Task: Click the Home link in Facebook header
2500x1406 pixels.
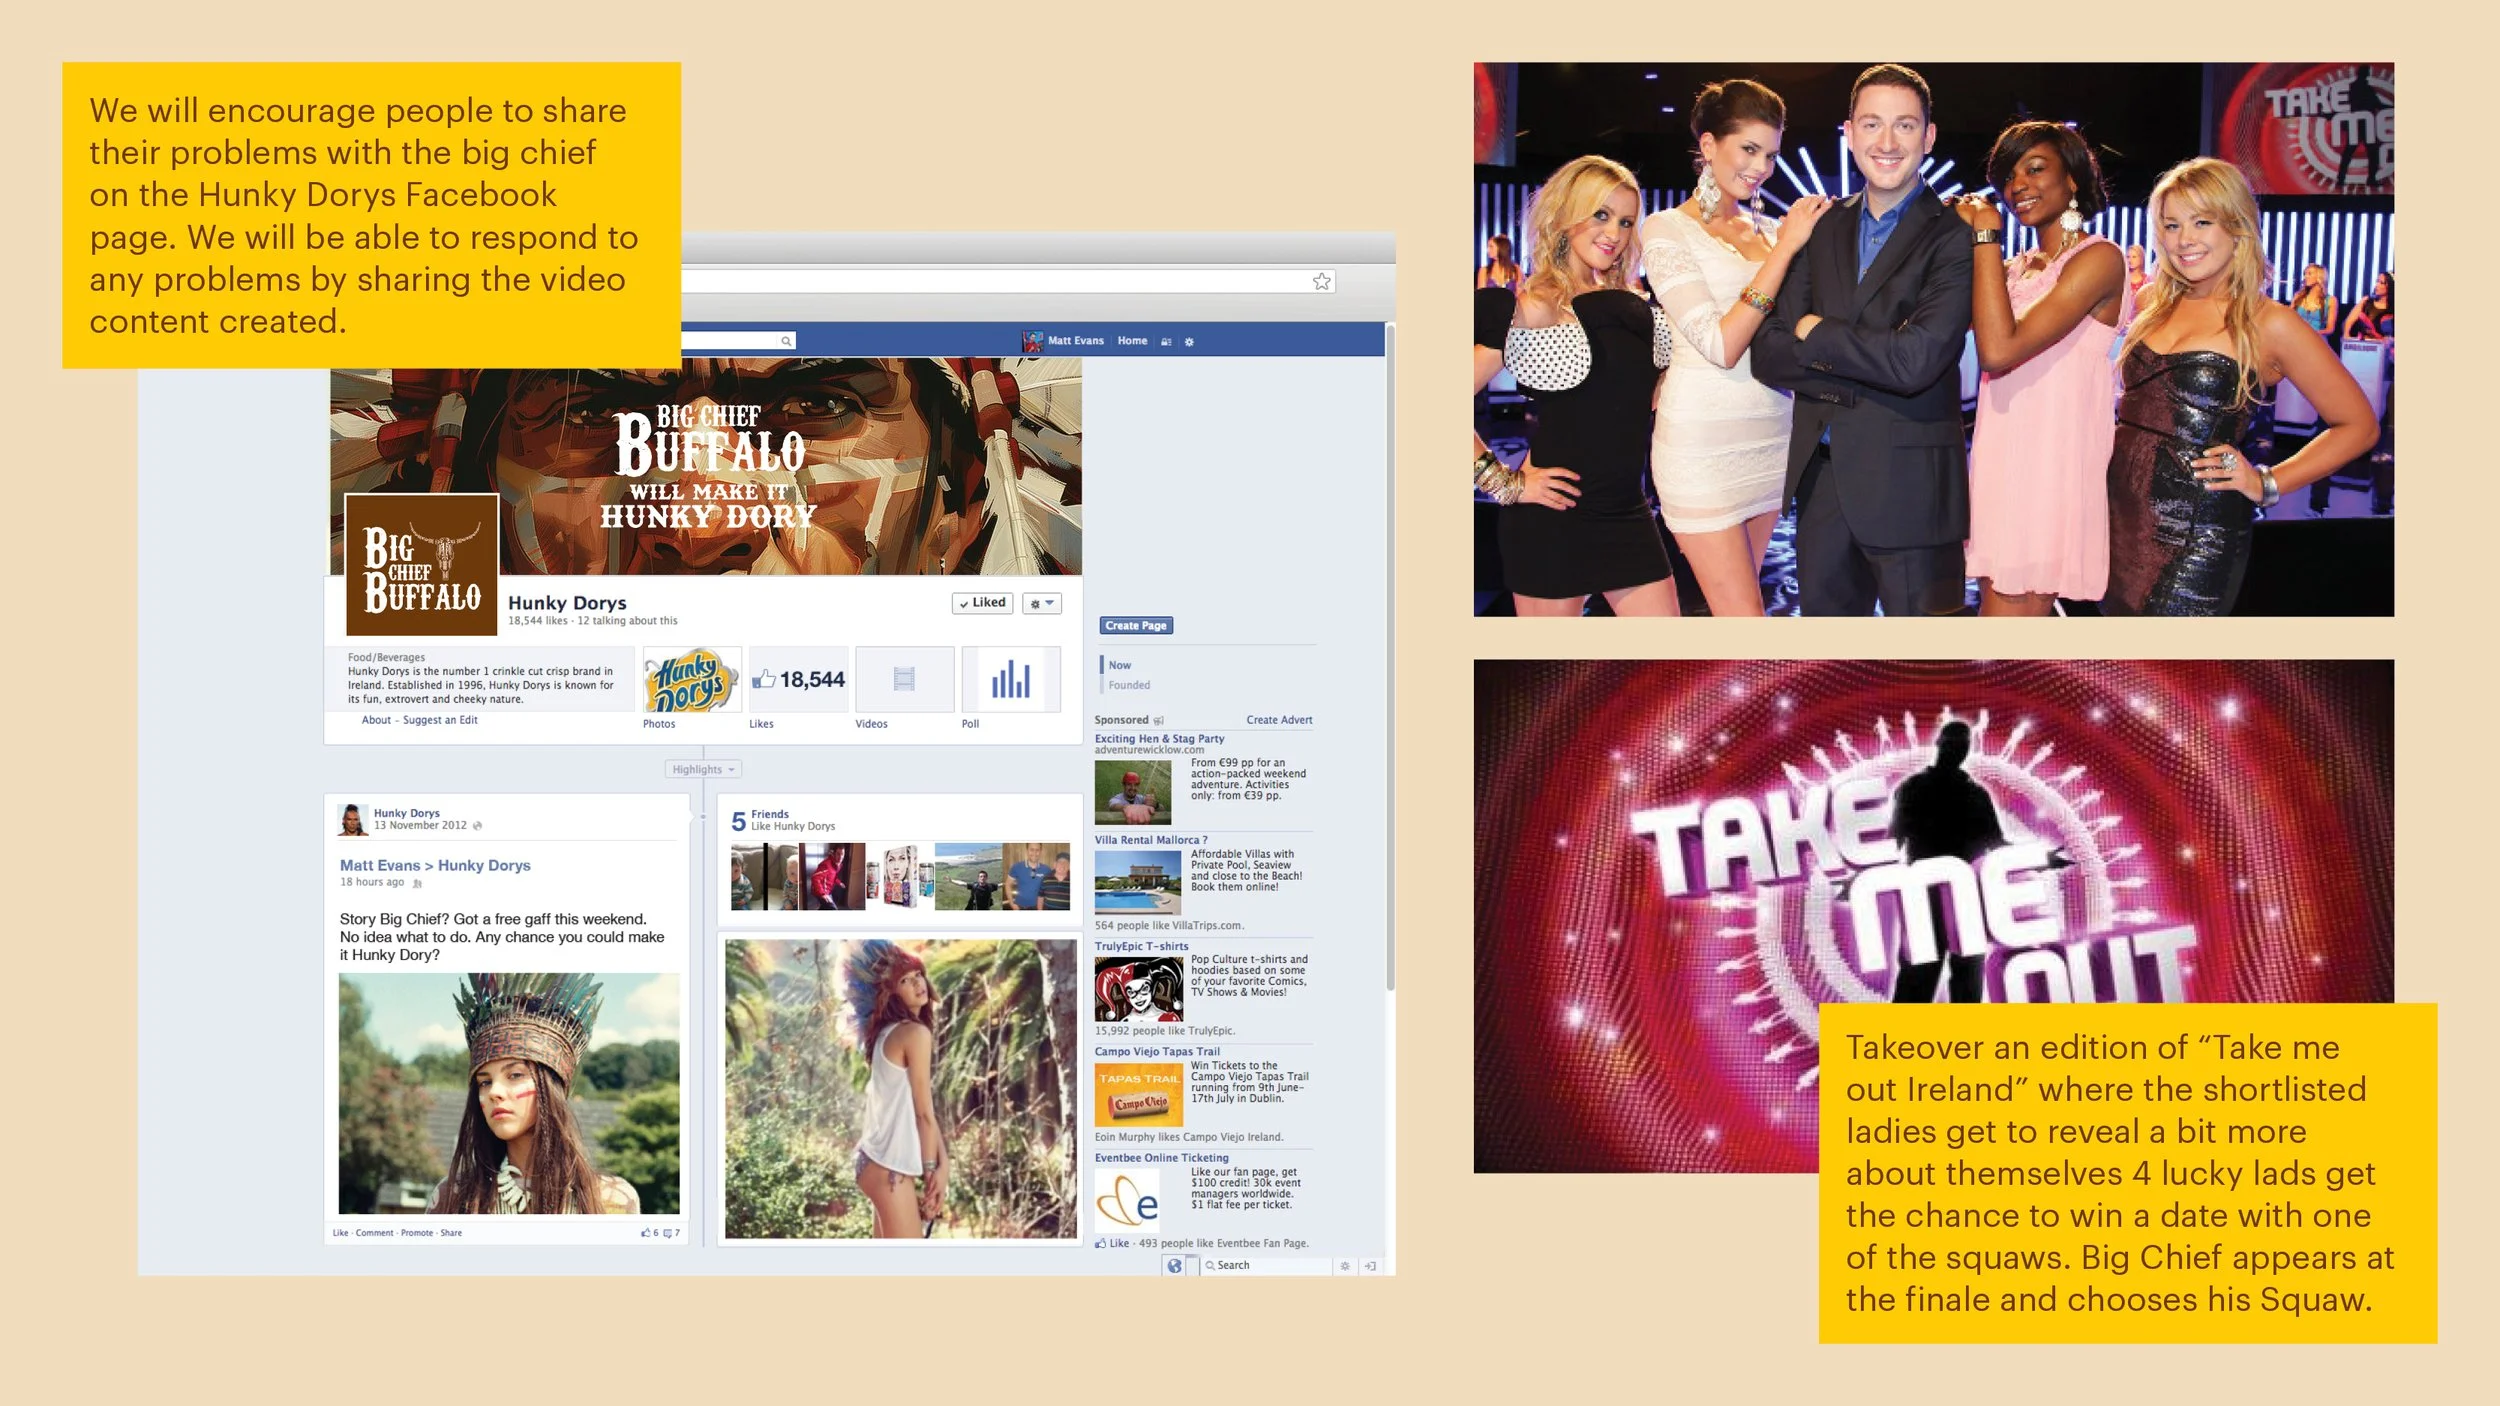Action: point(1132,341)
